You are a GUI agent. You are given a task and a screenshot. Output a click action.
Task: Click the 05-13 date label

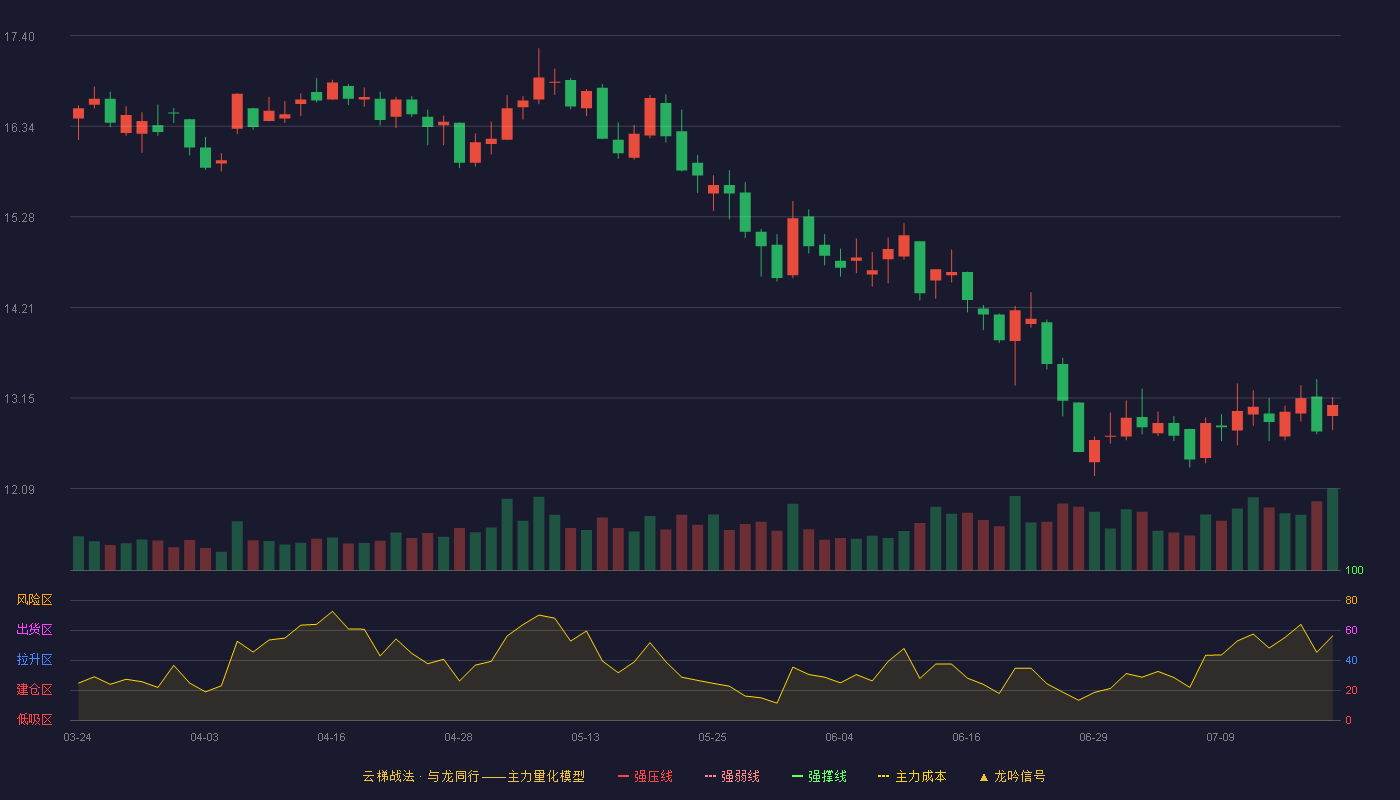(585, 737)
